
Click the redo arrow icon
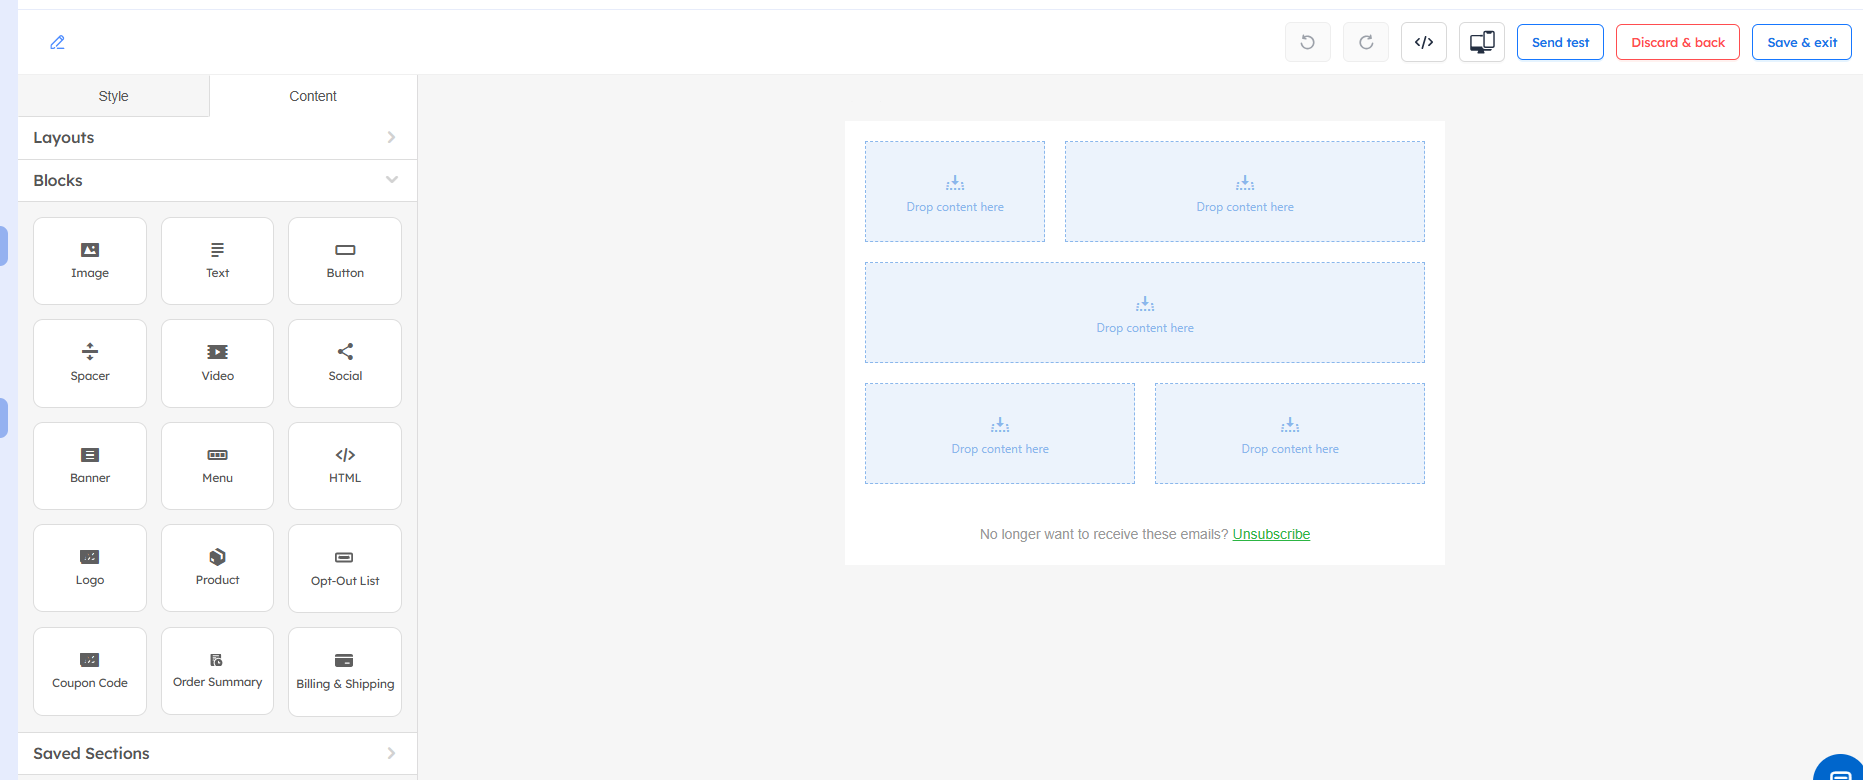click(x=1365, y=42)
